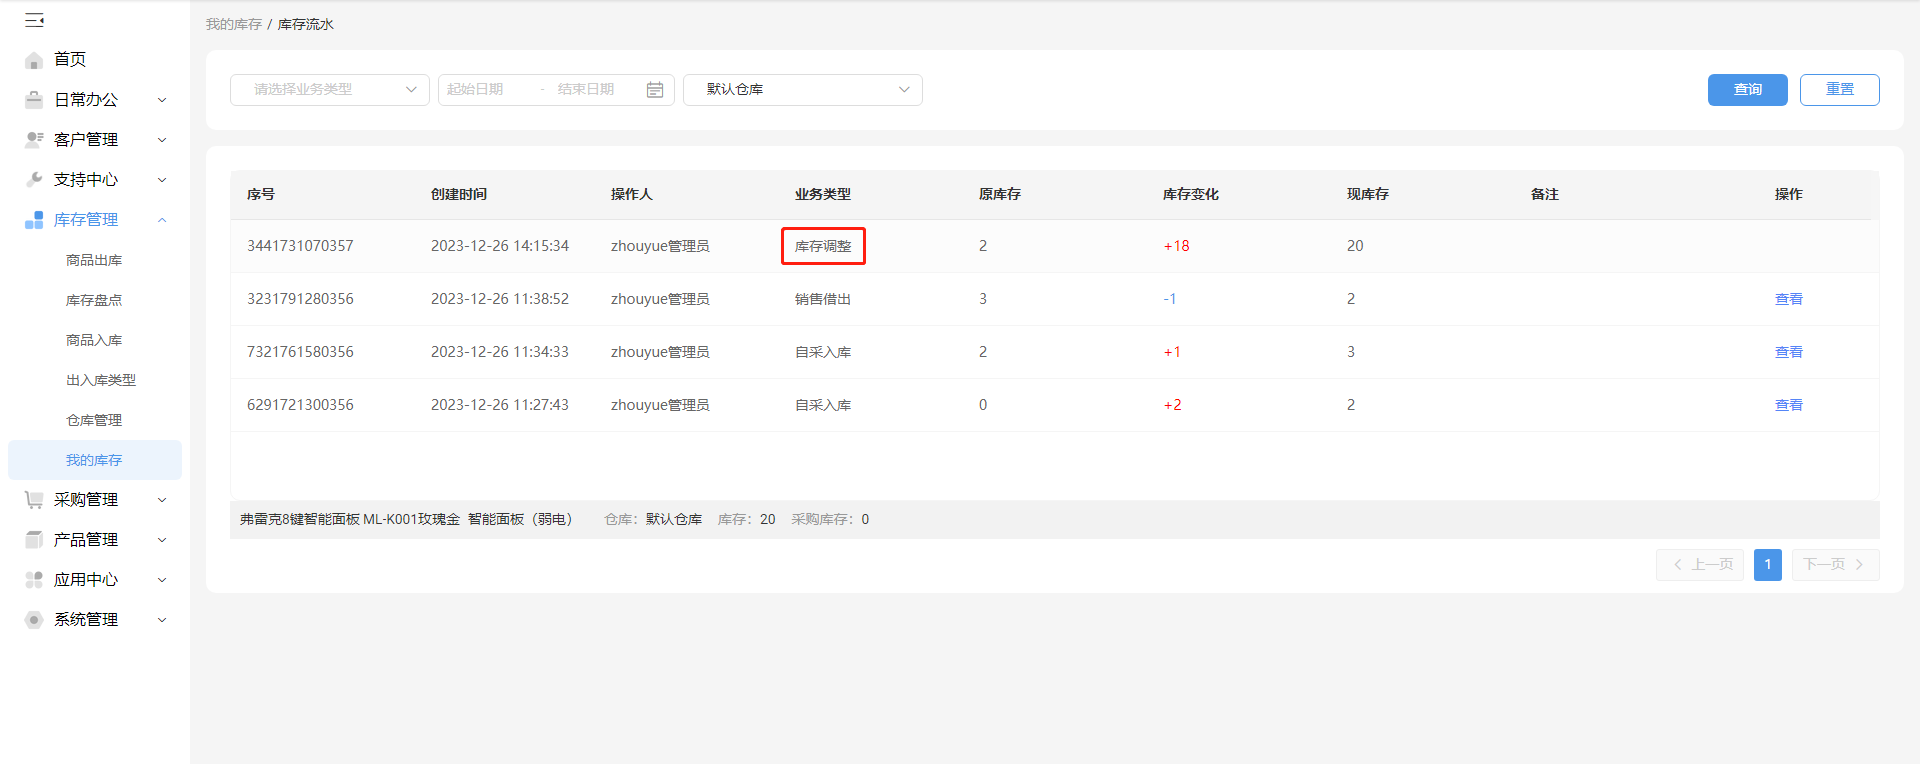This screenshot has height=764, width=1920.
Task: Open the calendar icon in date range
Action: [655, 90]
